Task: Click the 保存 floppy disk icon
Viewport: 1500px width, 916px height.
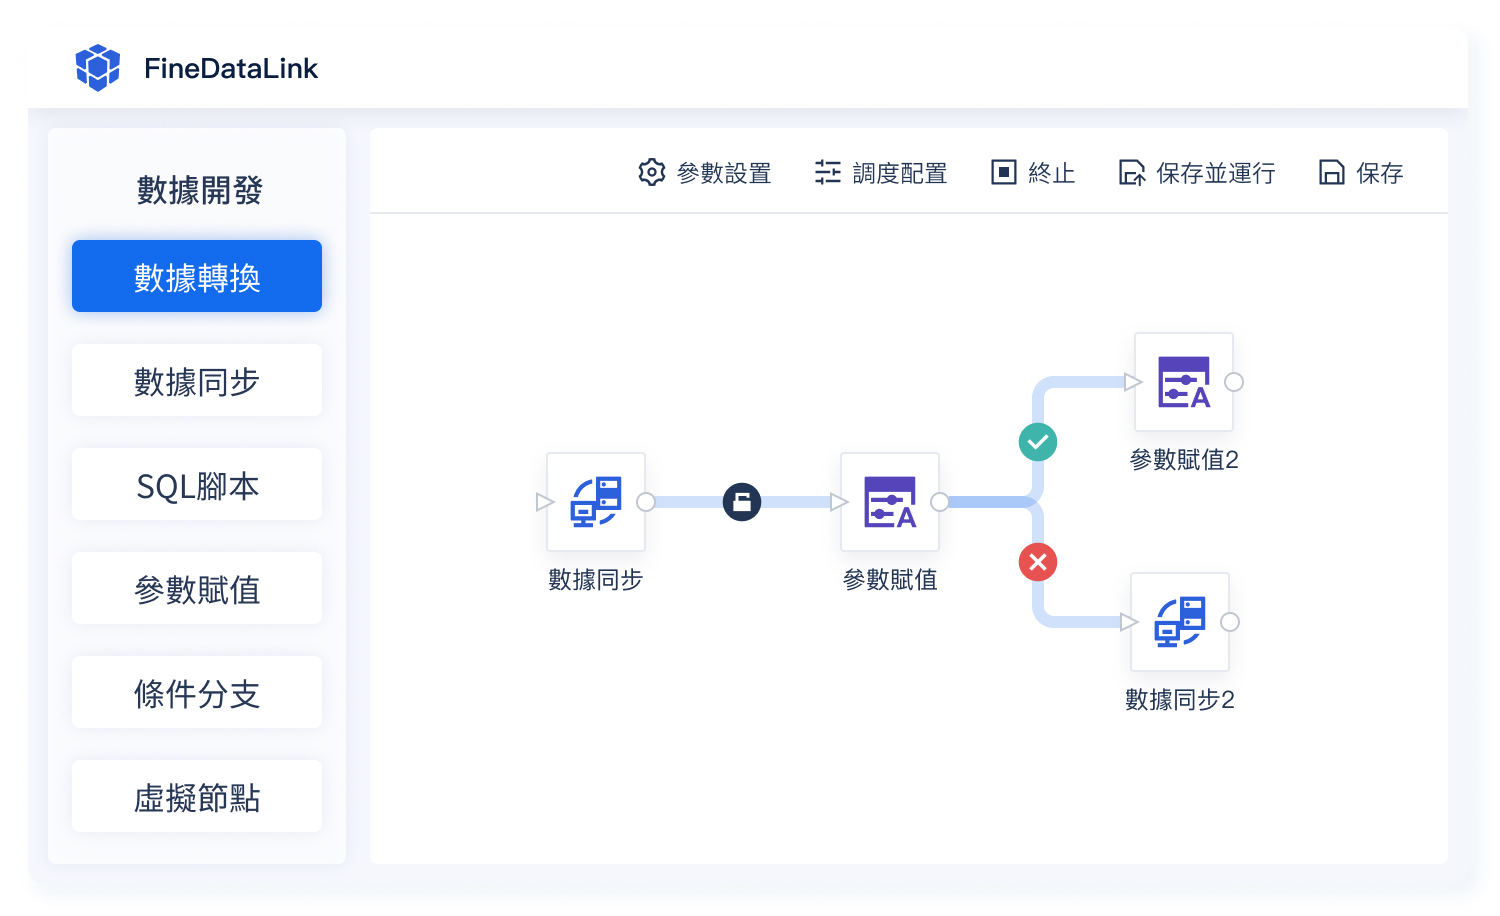Action: (x=1332, y=173)
